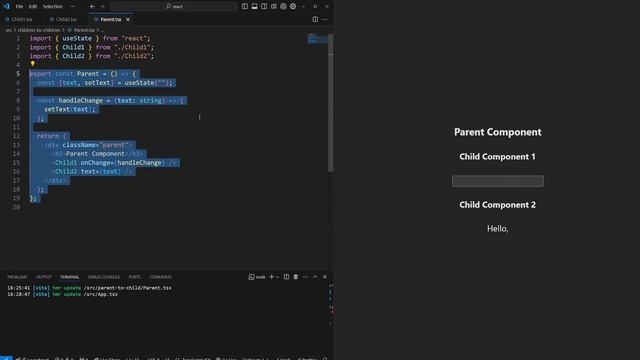Switch to the Child1.tsx tab
The image size is (640, 360).
[x=22, y=19]
